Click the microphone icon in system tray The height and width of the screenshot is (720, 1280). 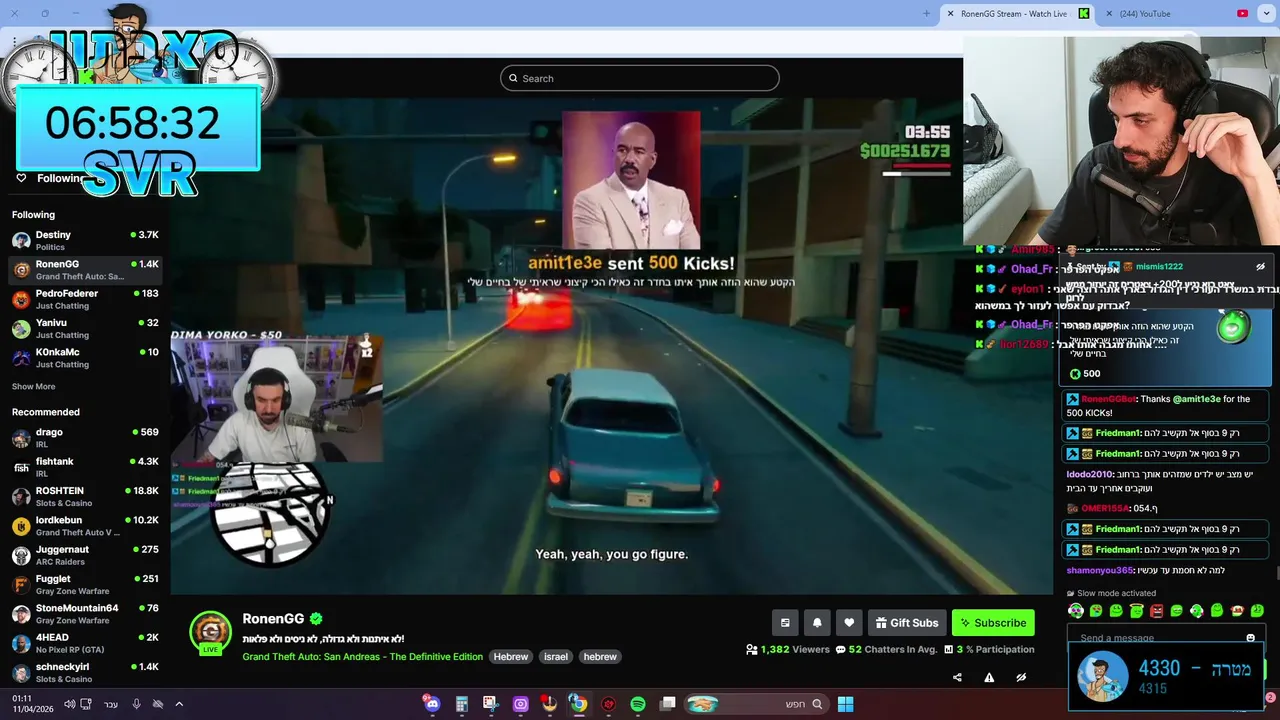click(136, 704)
